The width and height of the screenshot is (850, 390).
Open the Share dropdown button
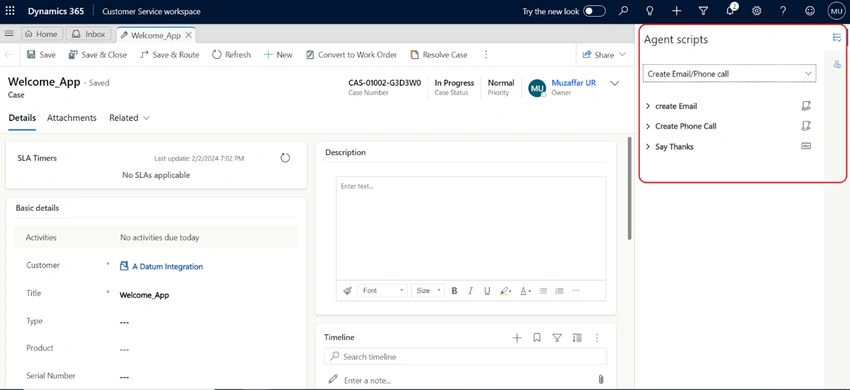tap(603, 55)
